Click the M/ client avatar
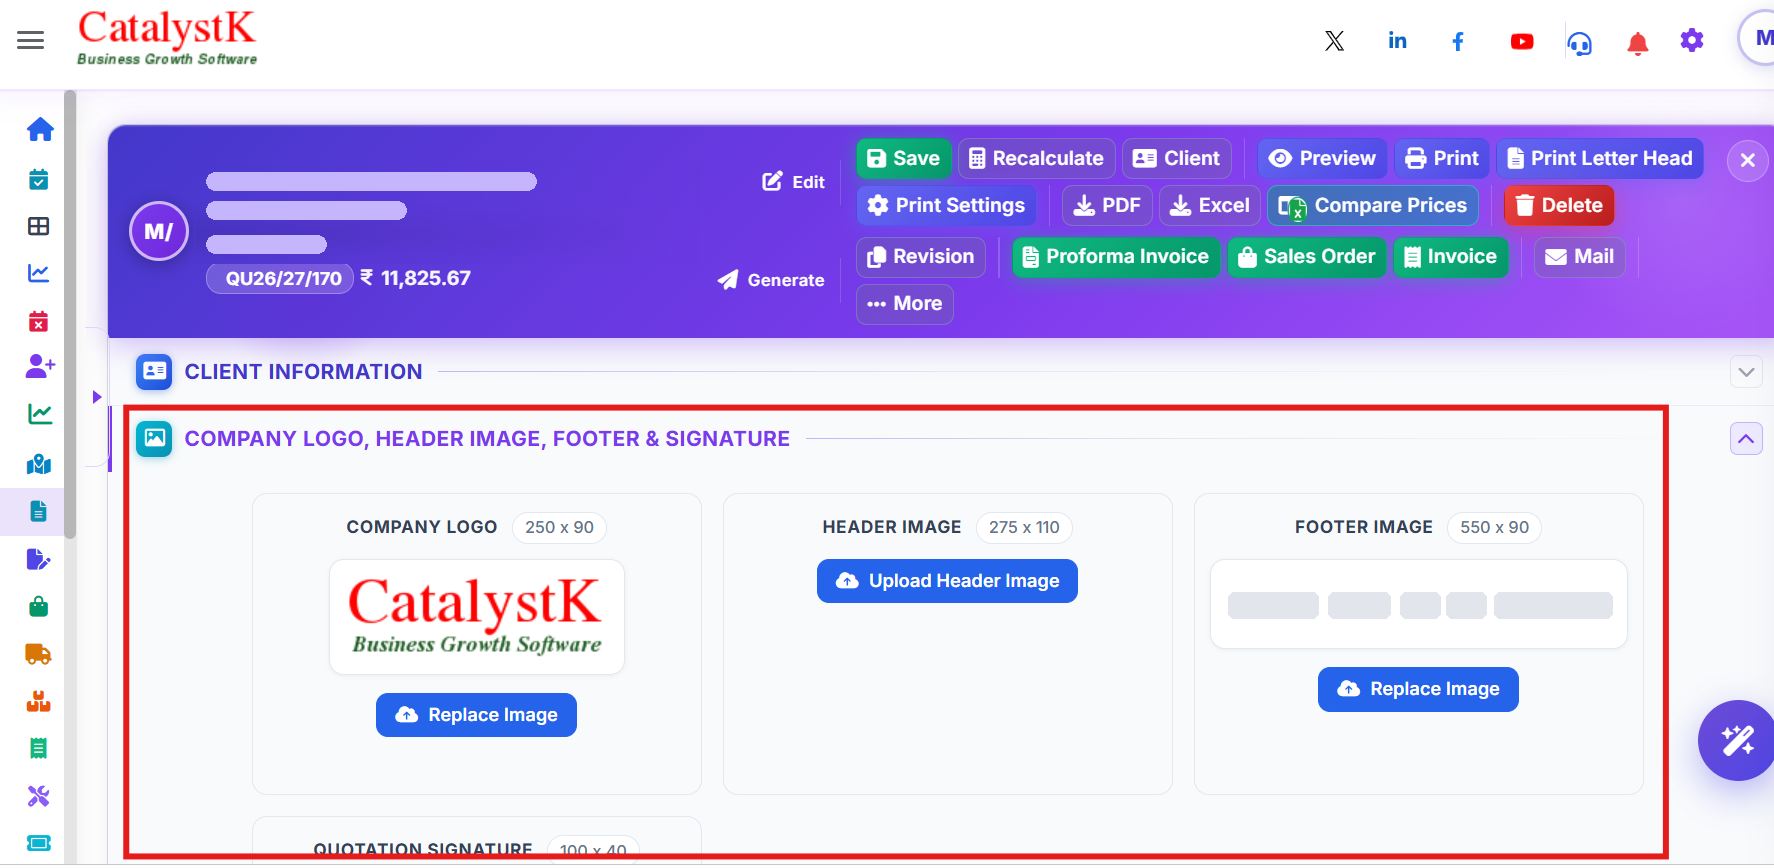 pyautogui.click(x=159, y=232)
